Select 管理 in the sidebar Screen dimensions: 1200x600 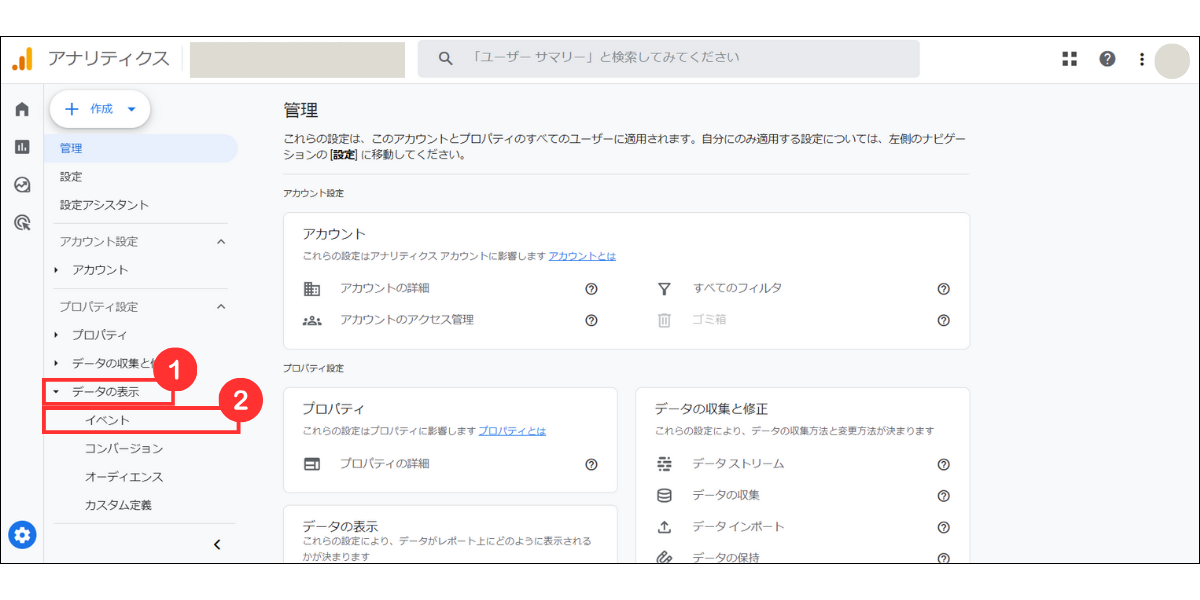(141, 148)
